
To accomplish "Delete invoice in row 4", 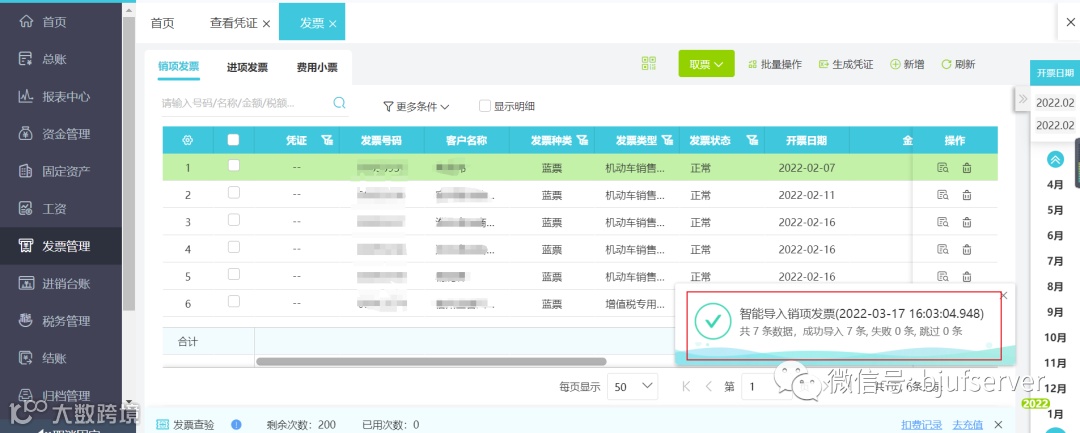I will [967, 249].
